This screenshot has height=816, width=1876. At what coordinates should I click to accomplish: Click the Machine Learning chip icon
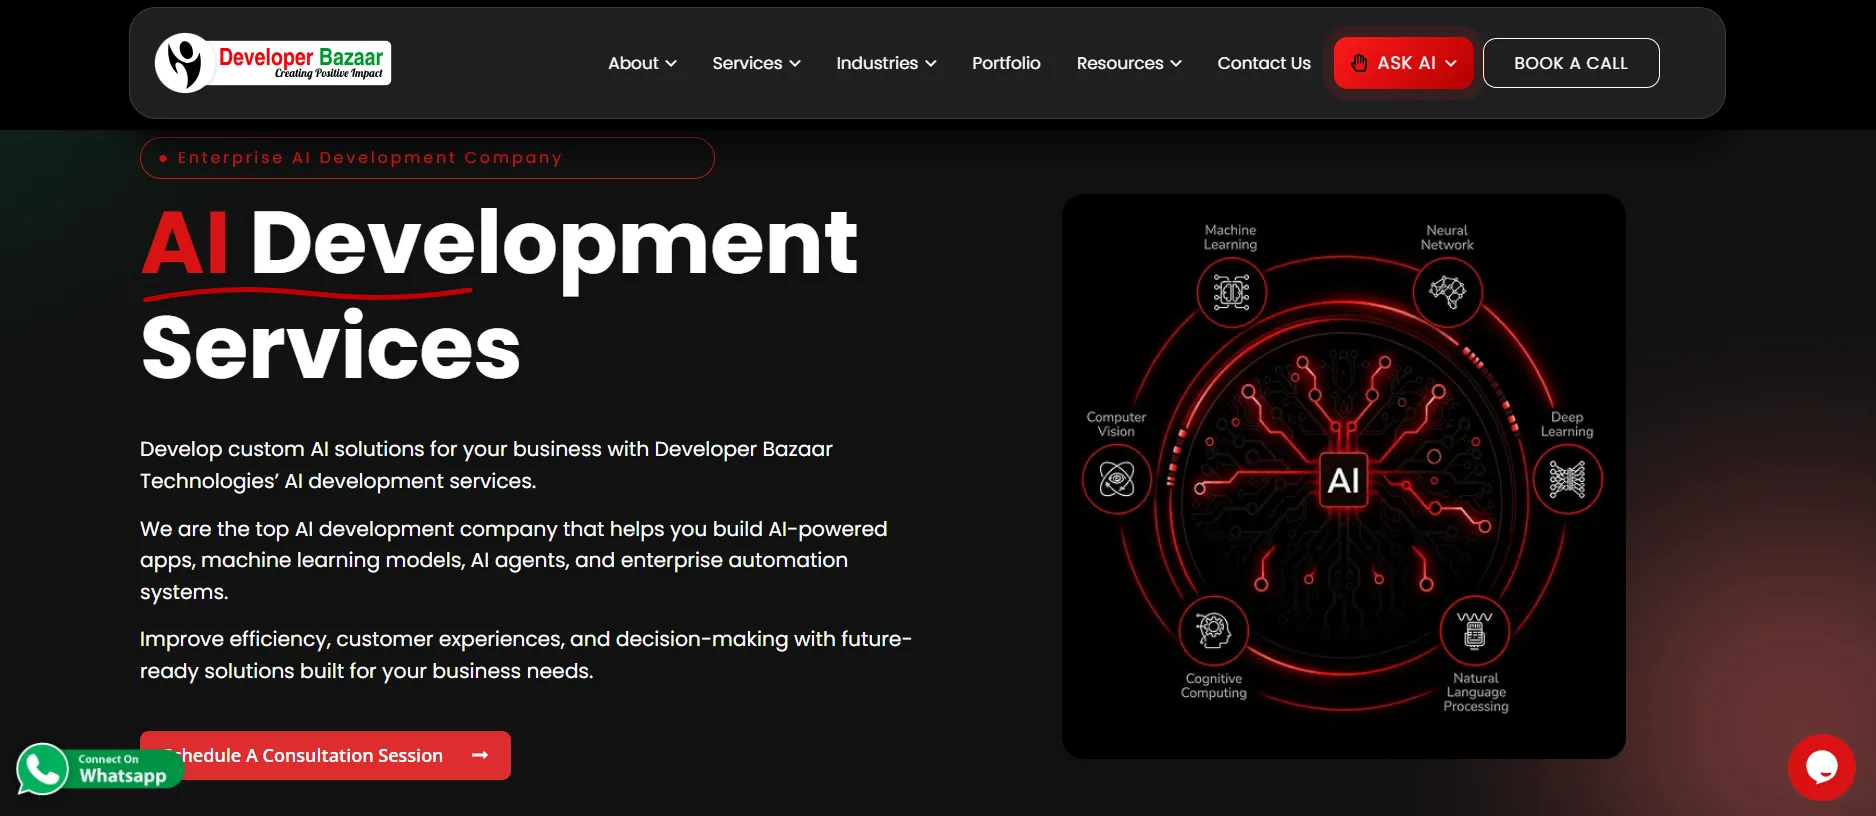click(x=1232, y=292)
